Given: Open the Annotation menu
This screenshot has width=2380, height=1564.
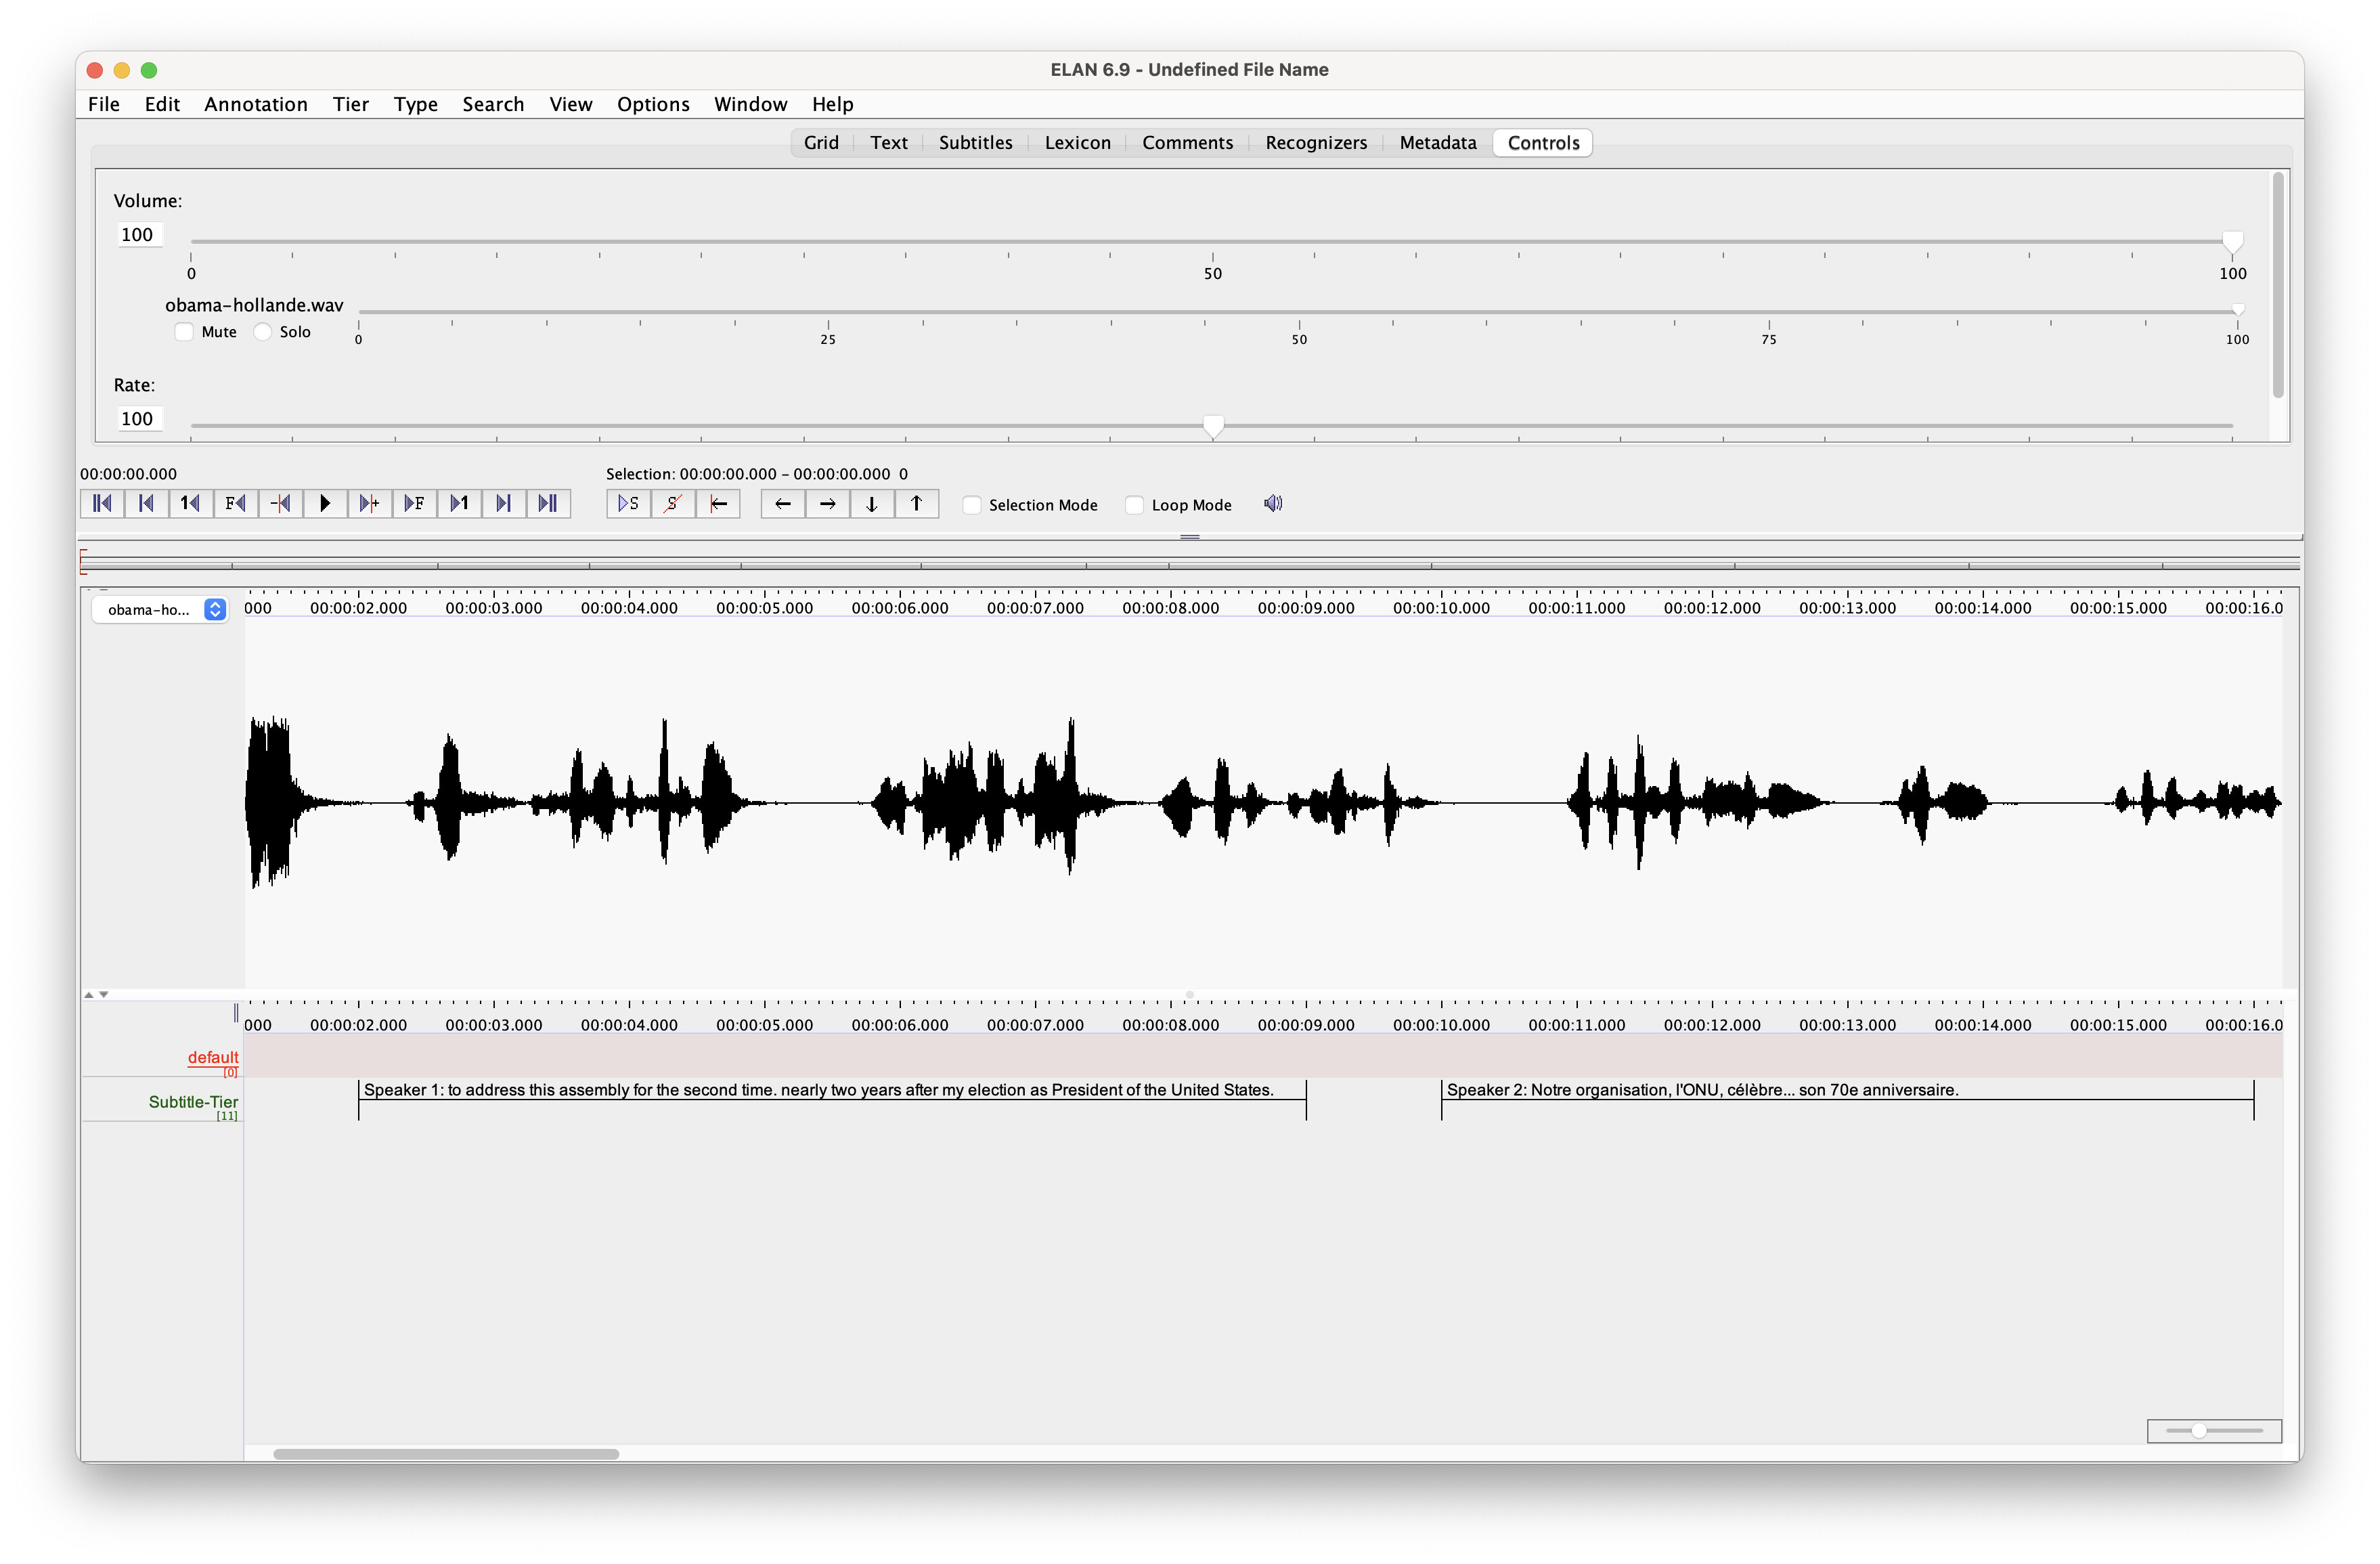Looking at the screenshot, I should coord(255,104).
